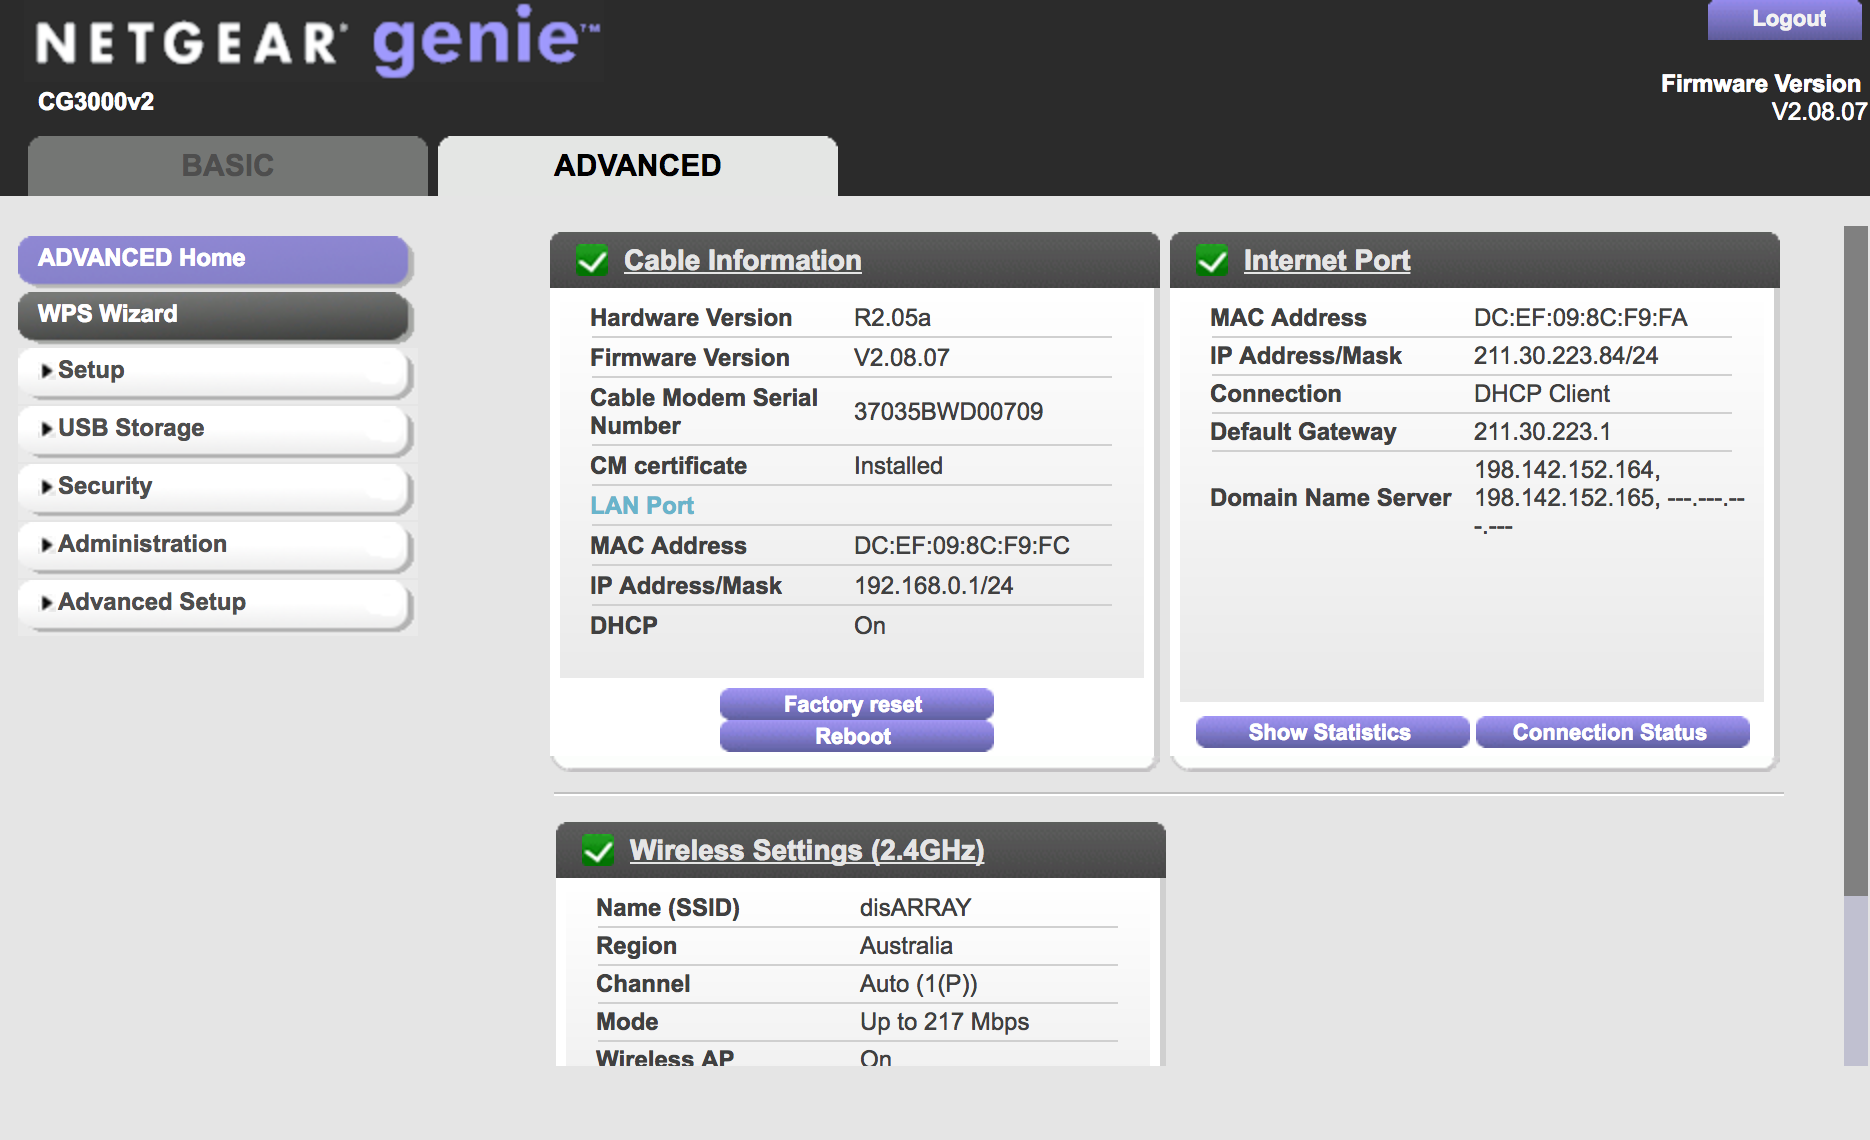
Task: Click the CM certificate Installed value
Action: (898, 466)
